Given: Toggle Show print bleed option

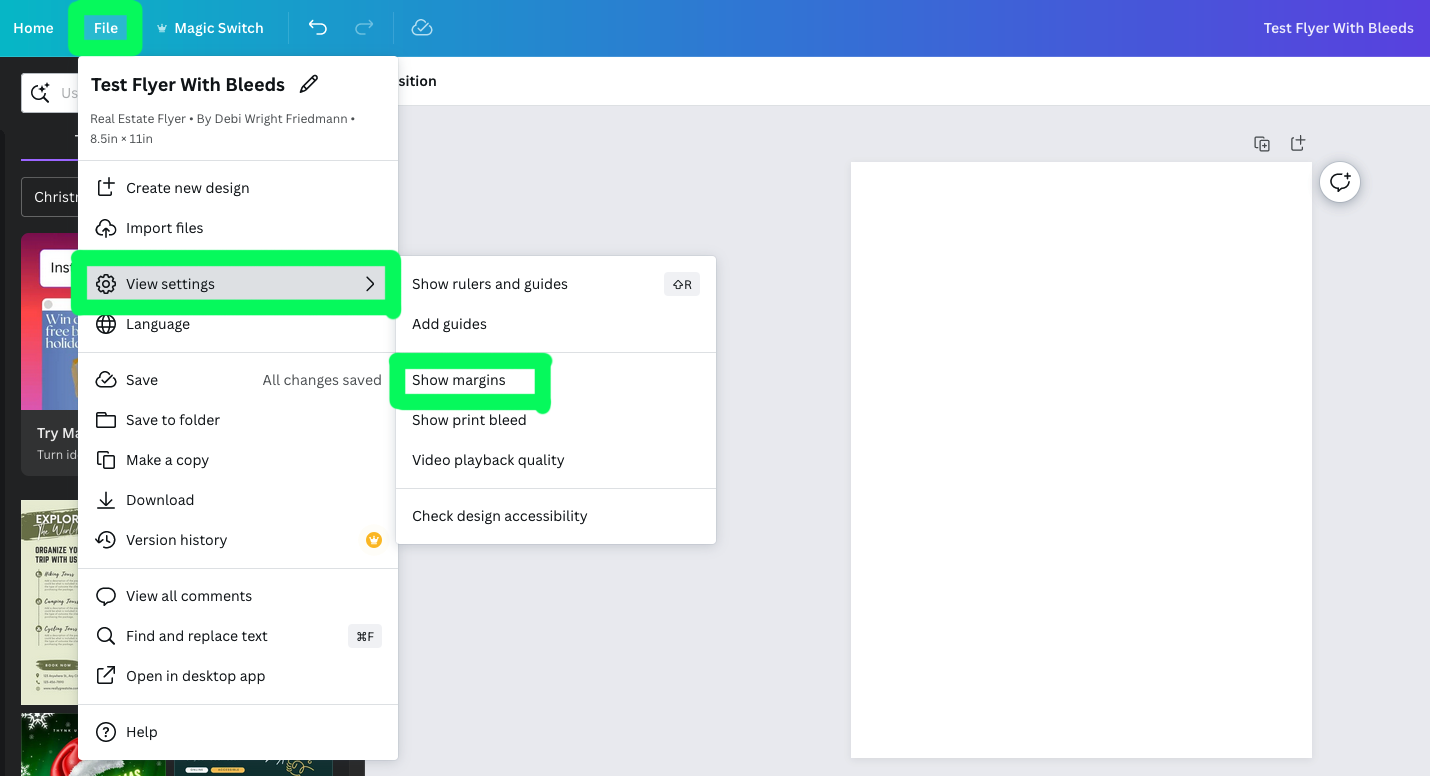Looking at the screenshot, I should 469,420.
